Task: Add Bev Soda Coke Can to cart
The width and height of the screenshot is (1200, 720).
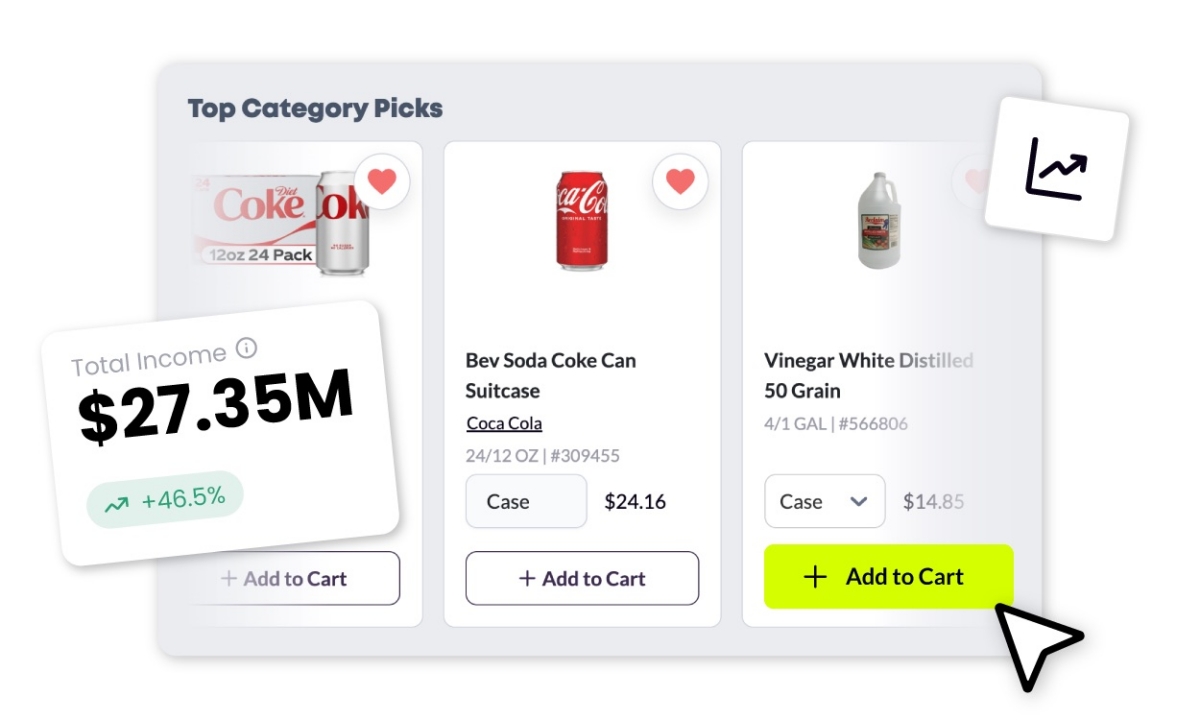Action: [x=582, y=578]
